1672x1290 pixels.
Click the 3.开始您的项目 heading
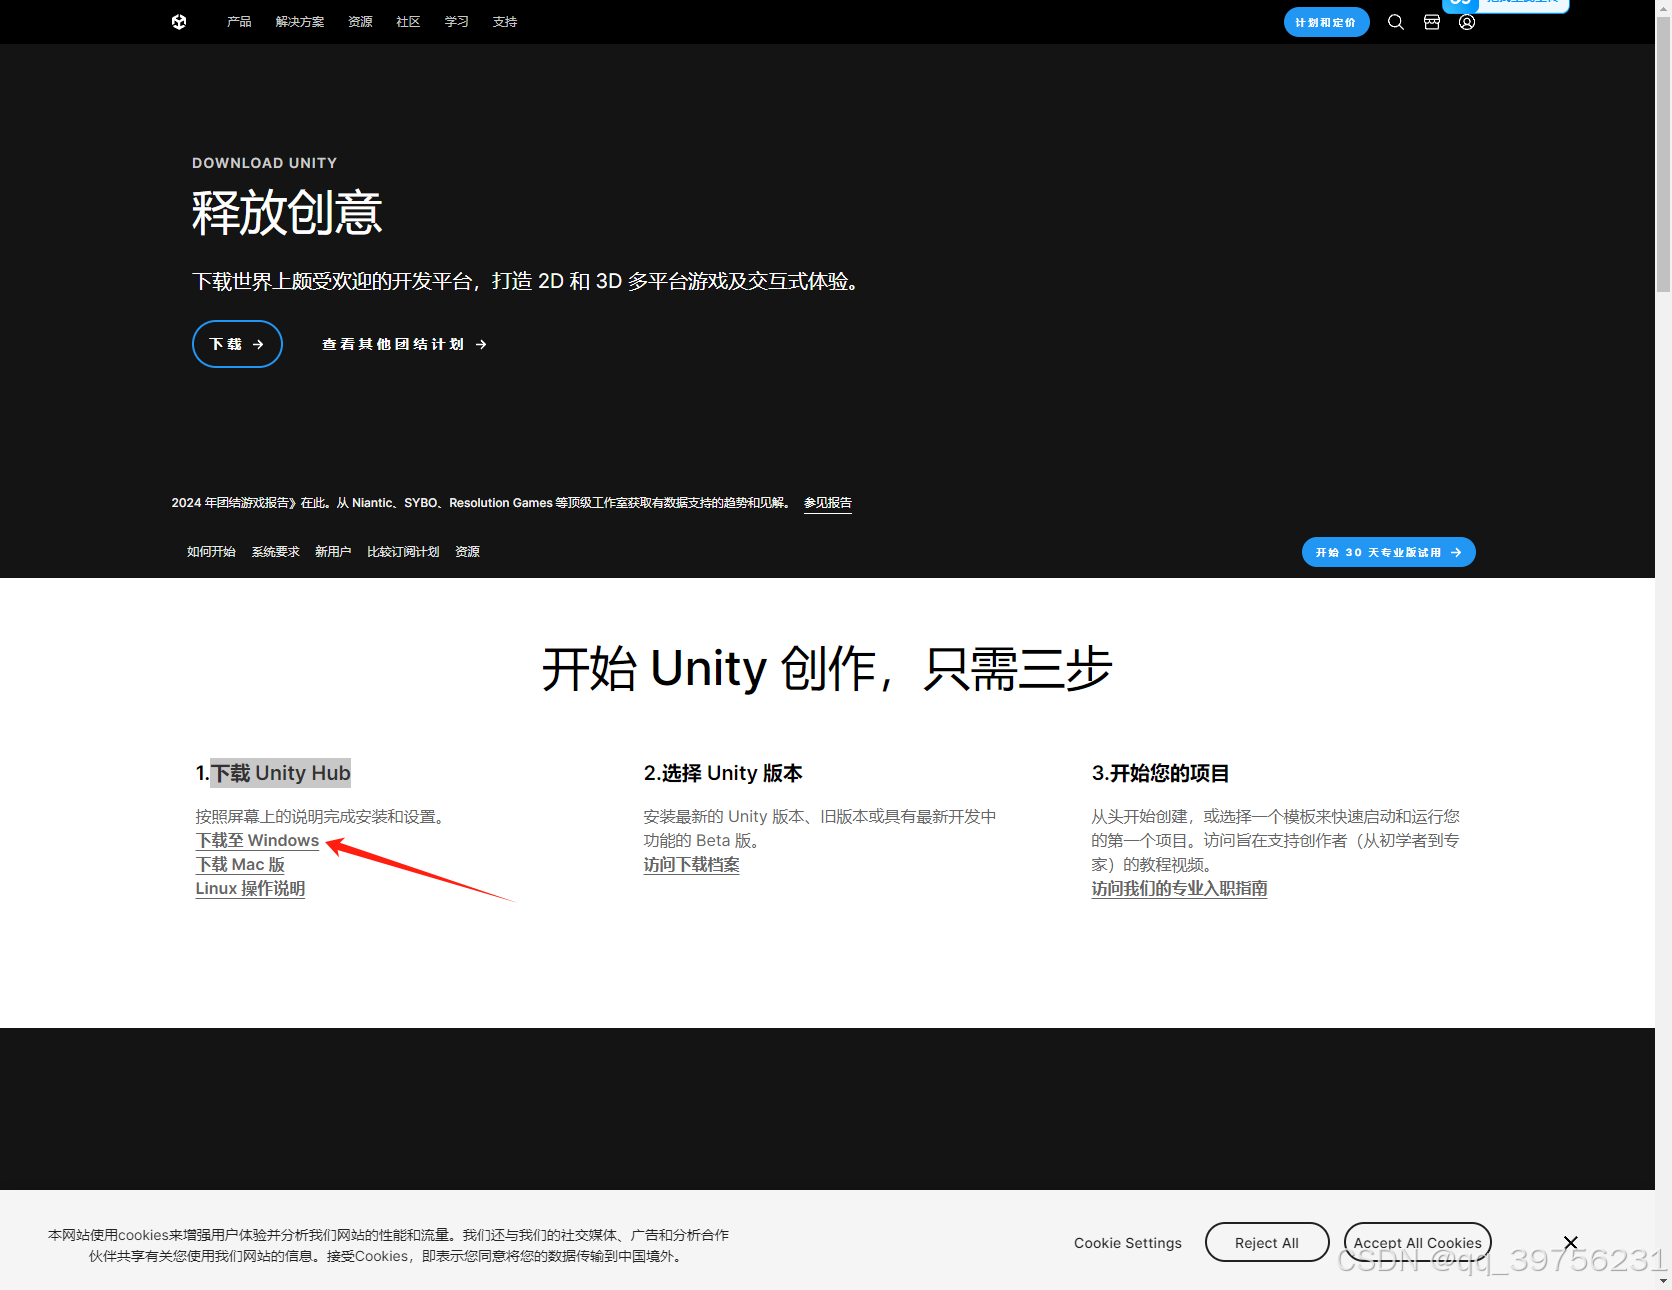click(x=1160, y=773)
